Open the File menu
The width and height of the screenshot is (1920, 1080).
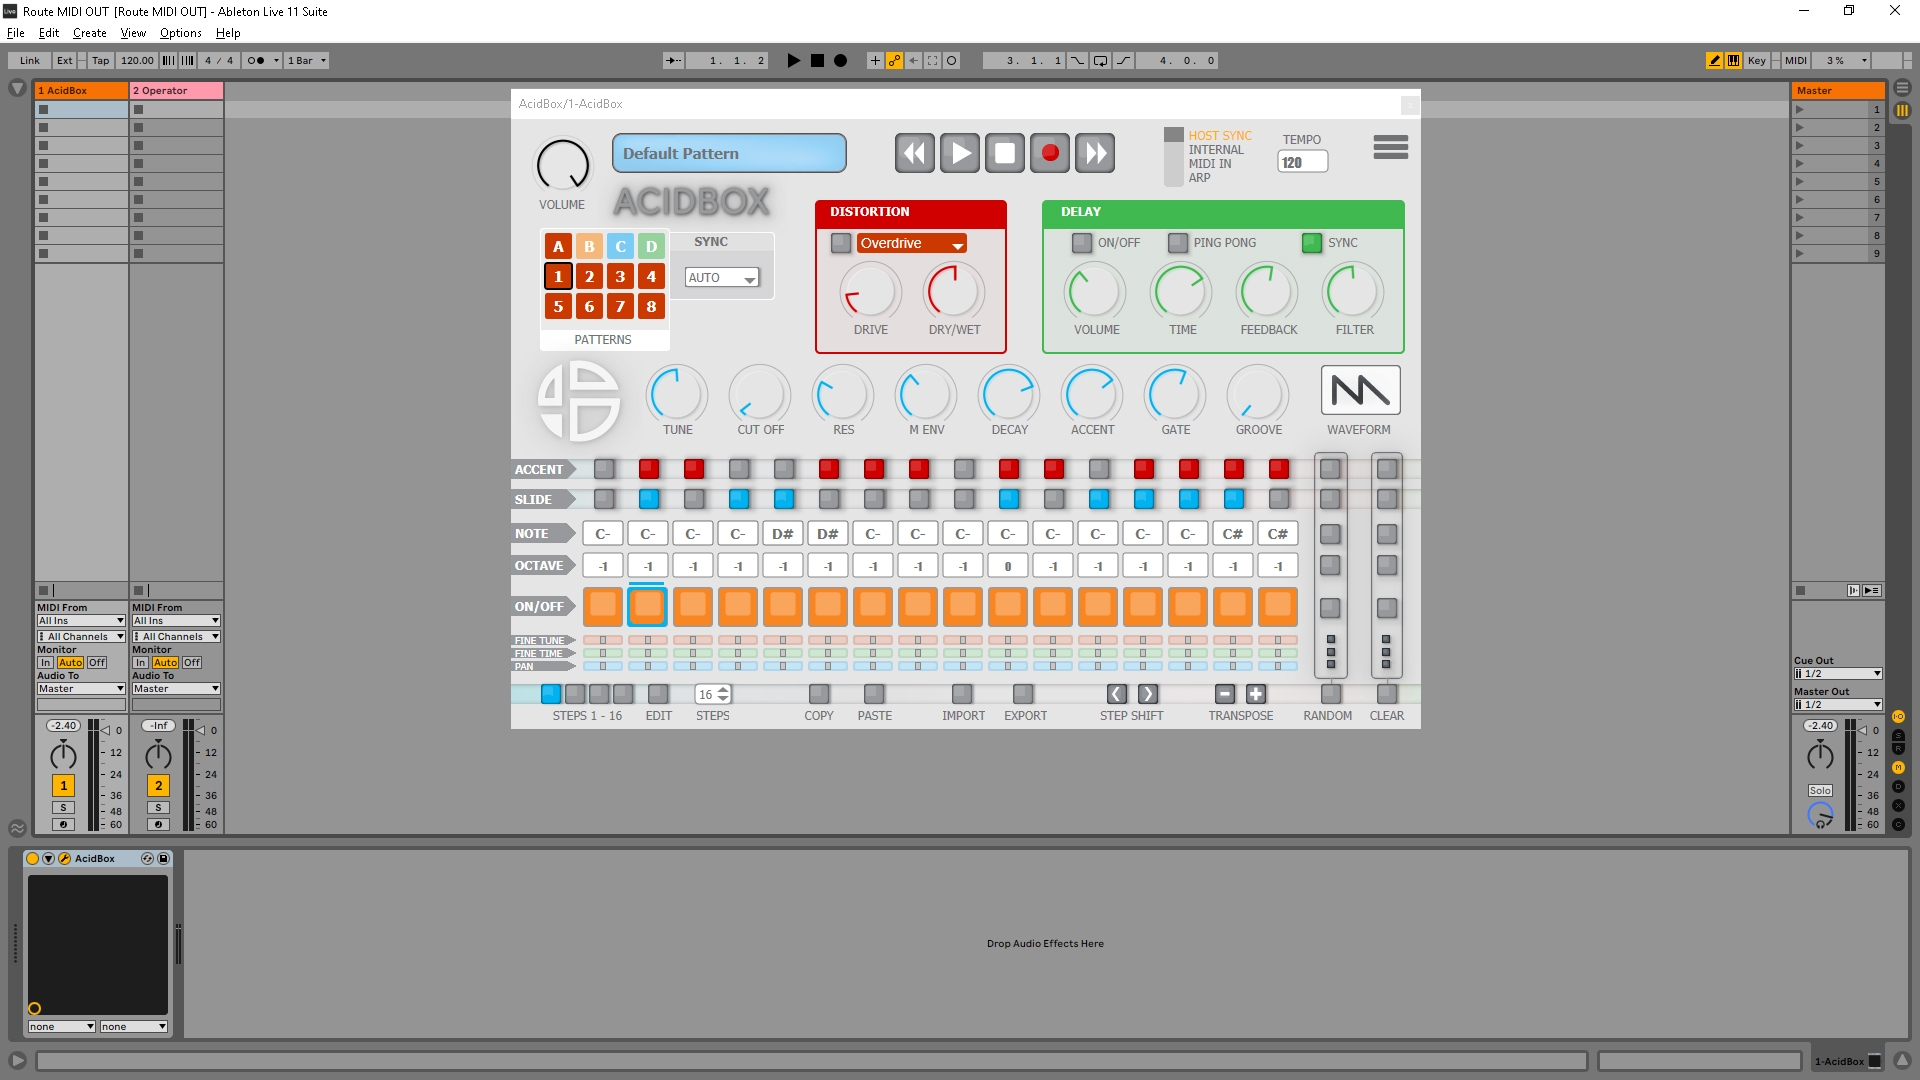pos(16,33)
